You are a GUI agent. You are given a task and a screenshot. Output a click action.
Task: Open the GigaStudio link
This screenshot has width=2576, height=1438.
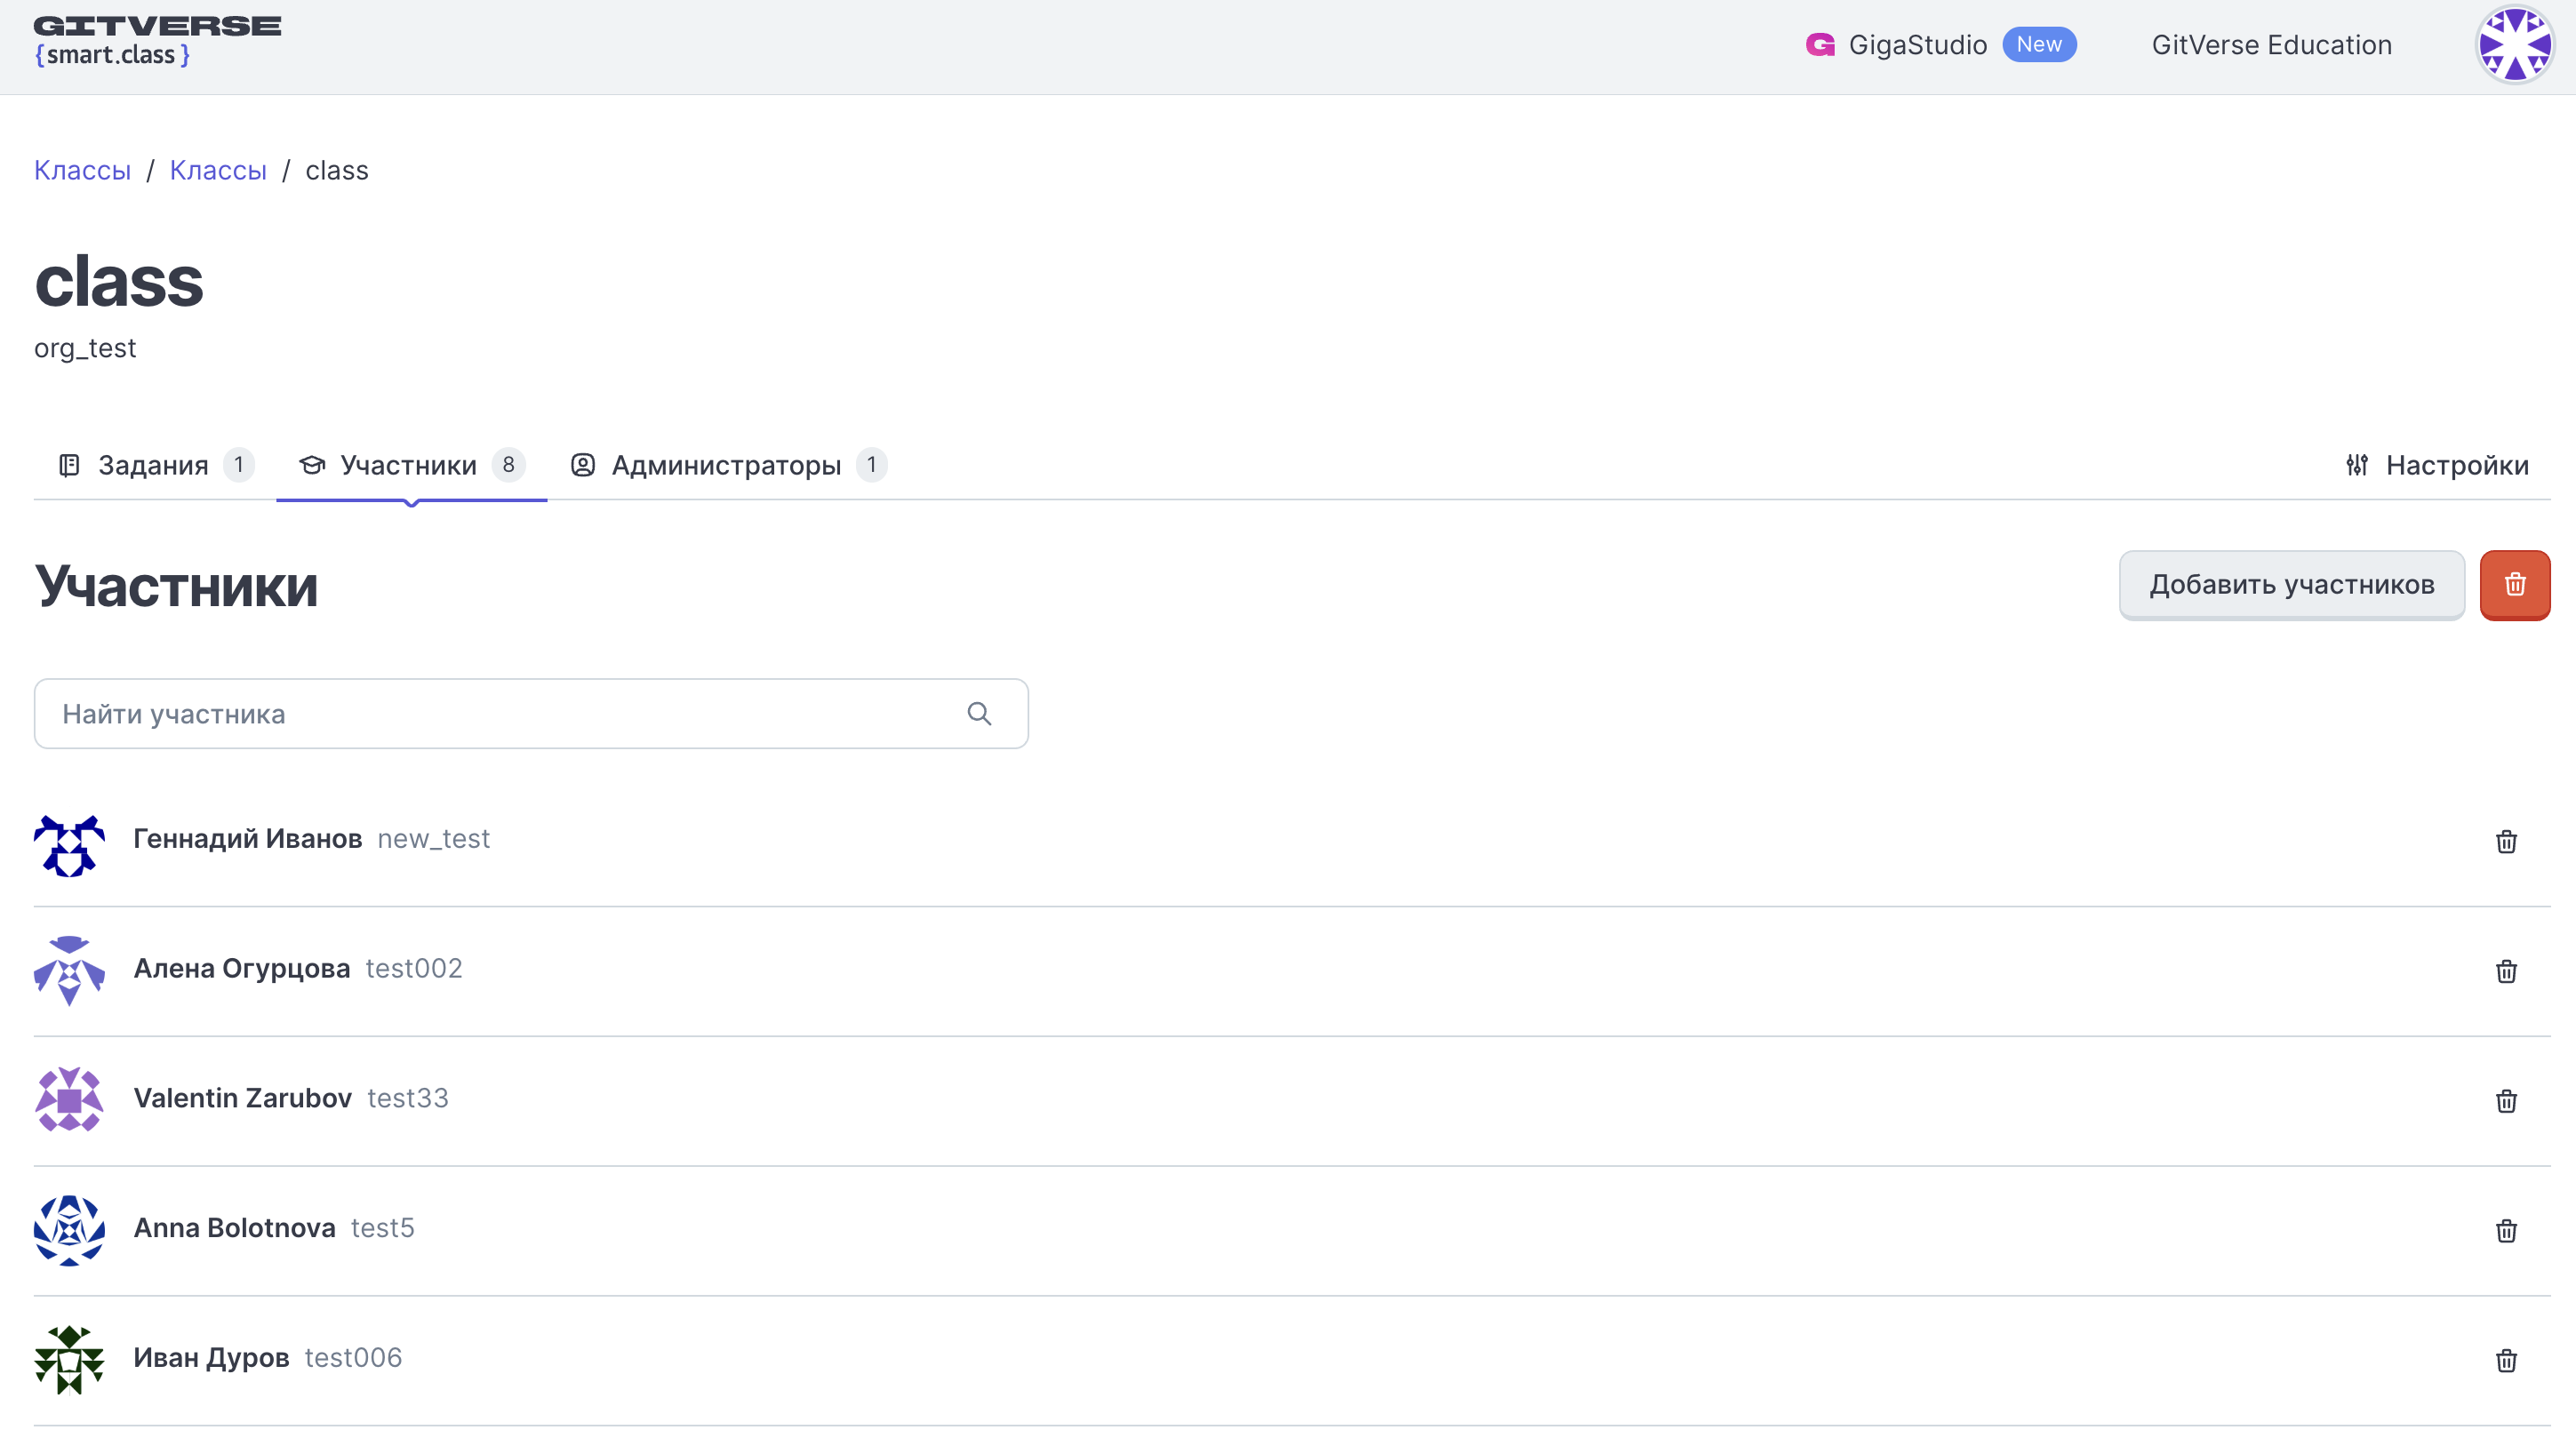[x=1916, y=45]
